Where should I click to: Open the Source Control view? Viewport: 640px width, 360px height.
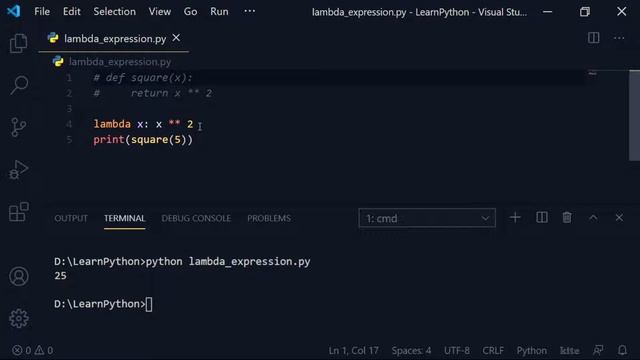[18, 127]
